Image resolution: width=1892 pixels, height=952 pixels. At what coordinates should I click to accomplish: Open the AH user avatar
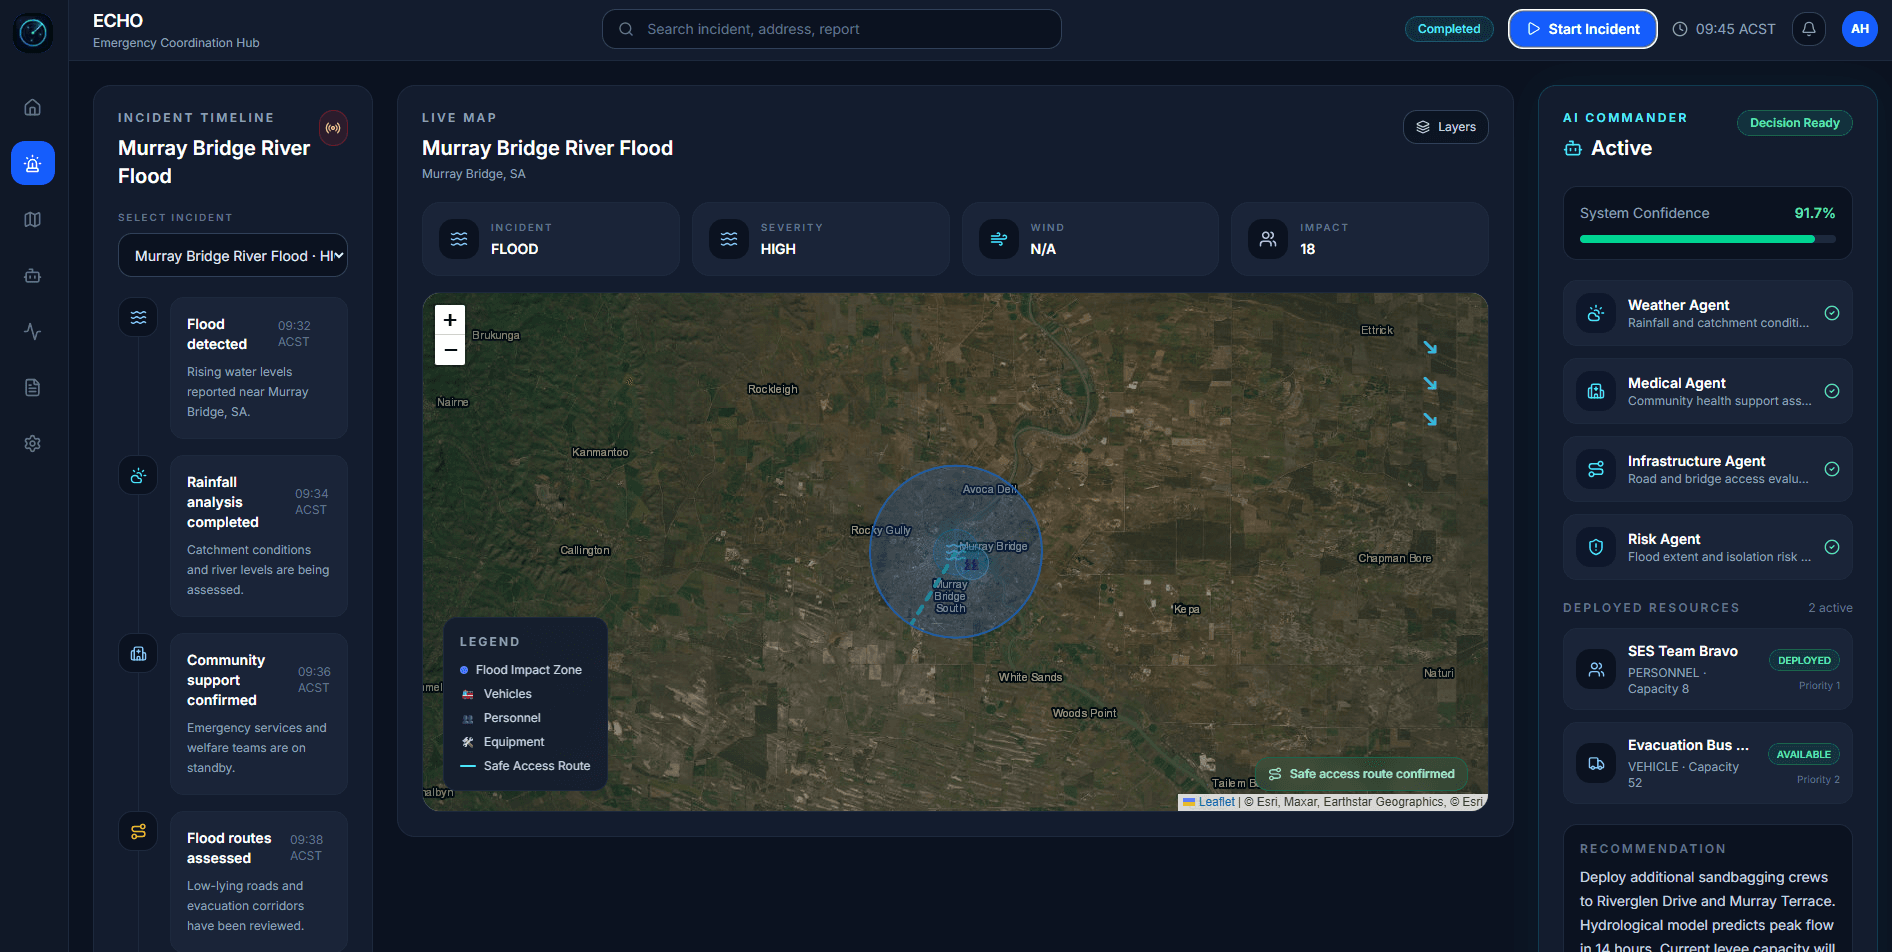[x=1860, y=29]
